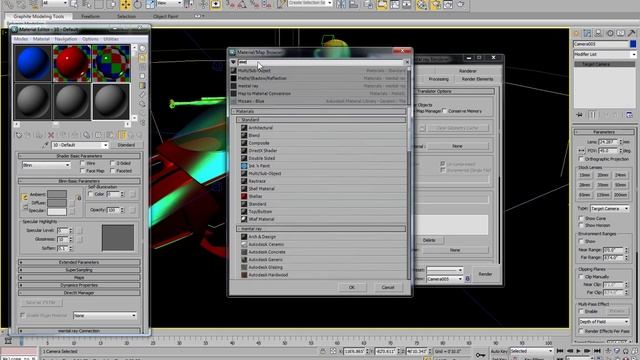This screenshot has width=640, height=360.
Task: Open the camera Type dropdown Target Camera
Action: click(610, 209)
